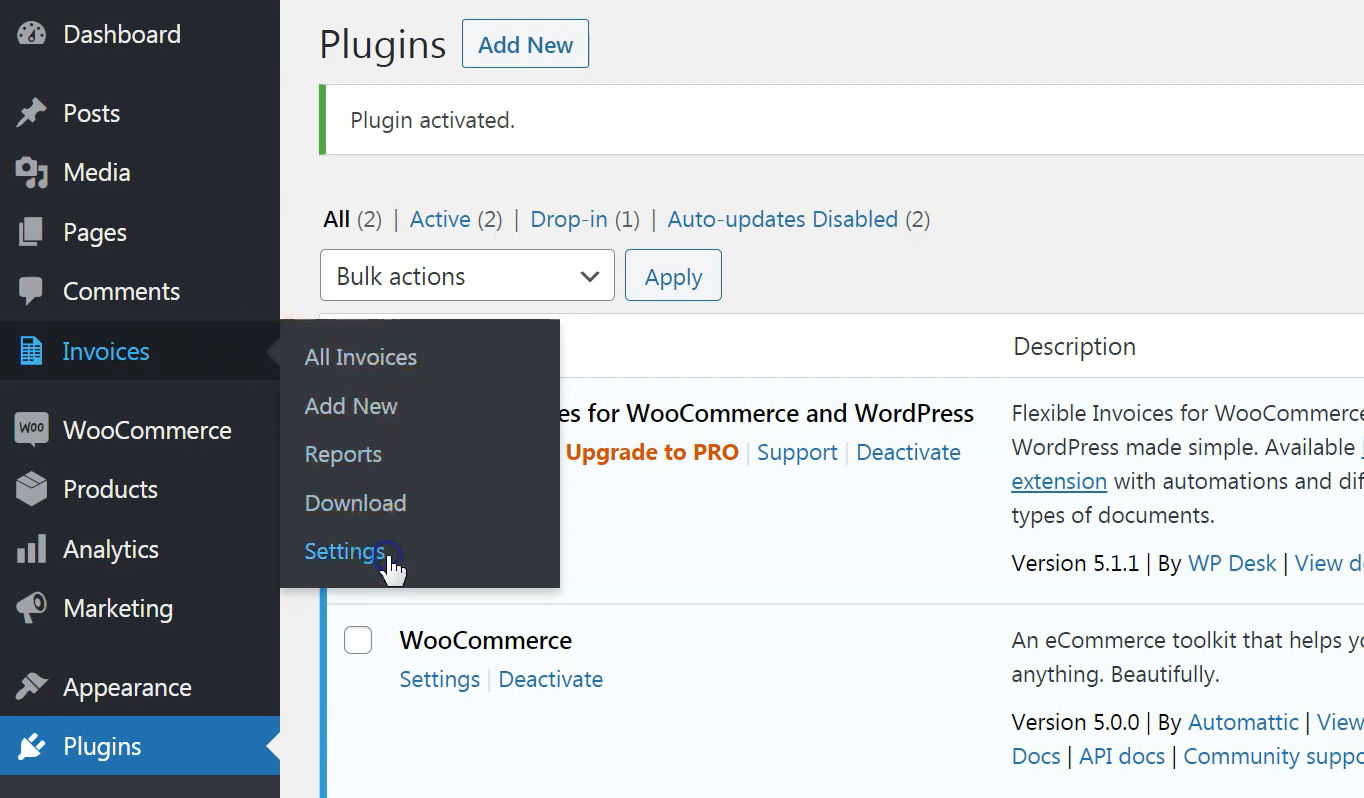Click the Plugin activated notice text
The width and height of the screenshot is (1364, 798).
[432, 120]
